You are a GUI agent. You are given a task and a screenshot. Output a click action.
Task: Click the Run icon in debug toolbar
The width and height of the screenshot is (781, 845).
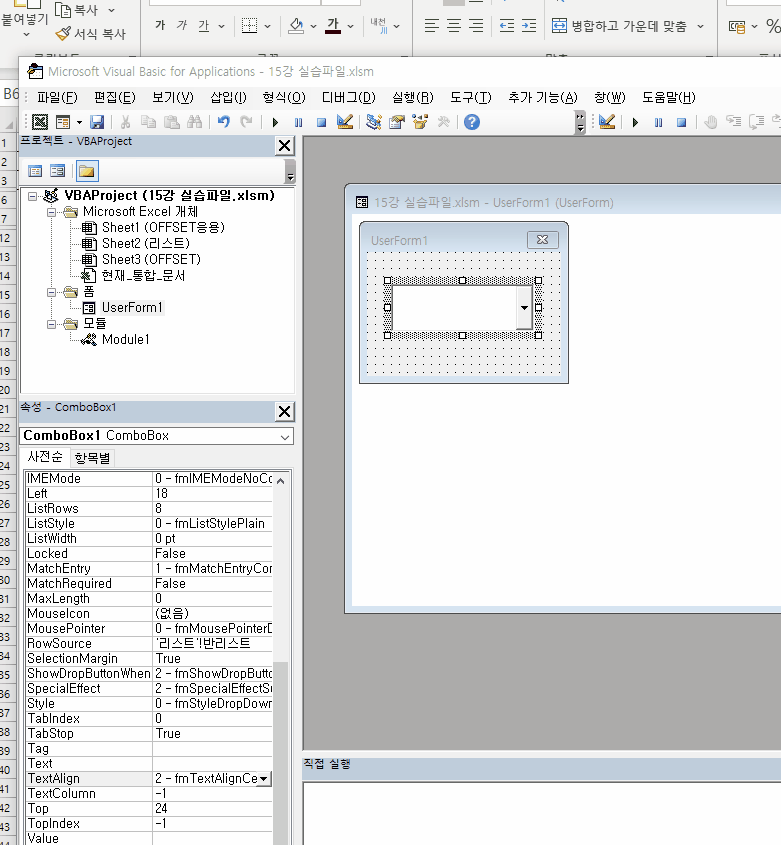click(635, 123)
